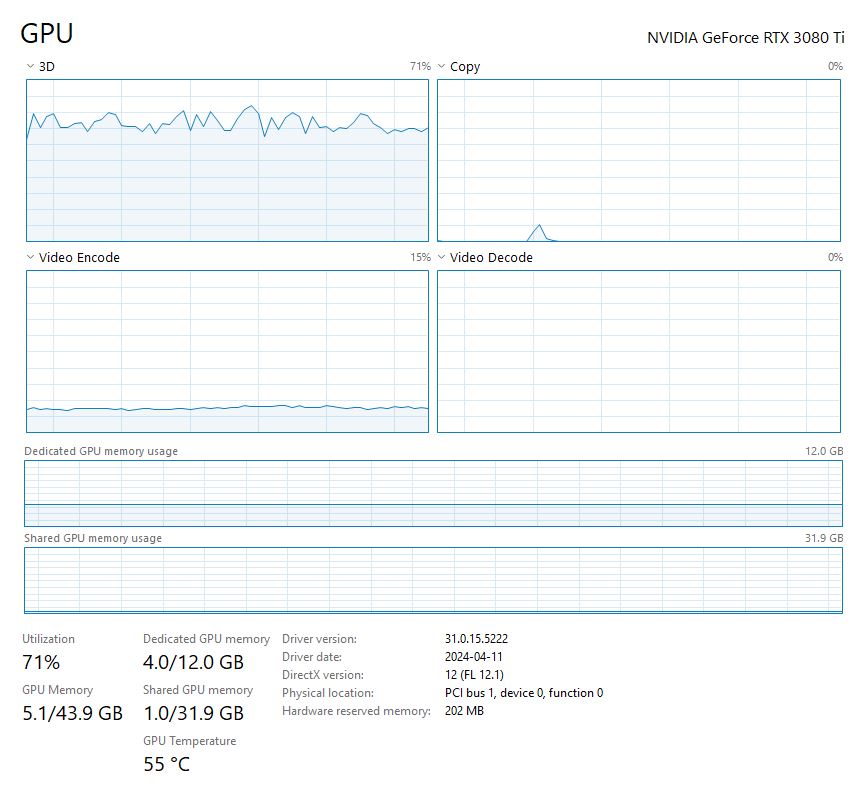Click the Shared GPU memory 1.0/31.9 GB value

point(193,713)
